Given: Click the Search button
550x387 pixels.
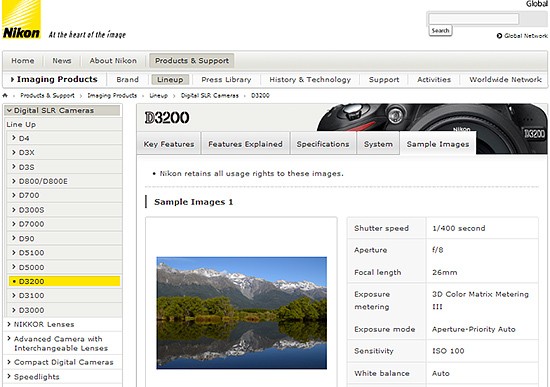Looking at the screenshot, I should [440, 31].
